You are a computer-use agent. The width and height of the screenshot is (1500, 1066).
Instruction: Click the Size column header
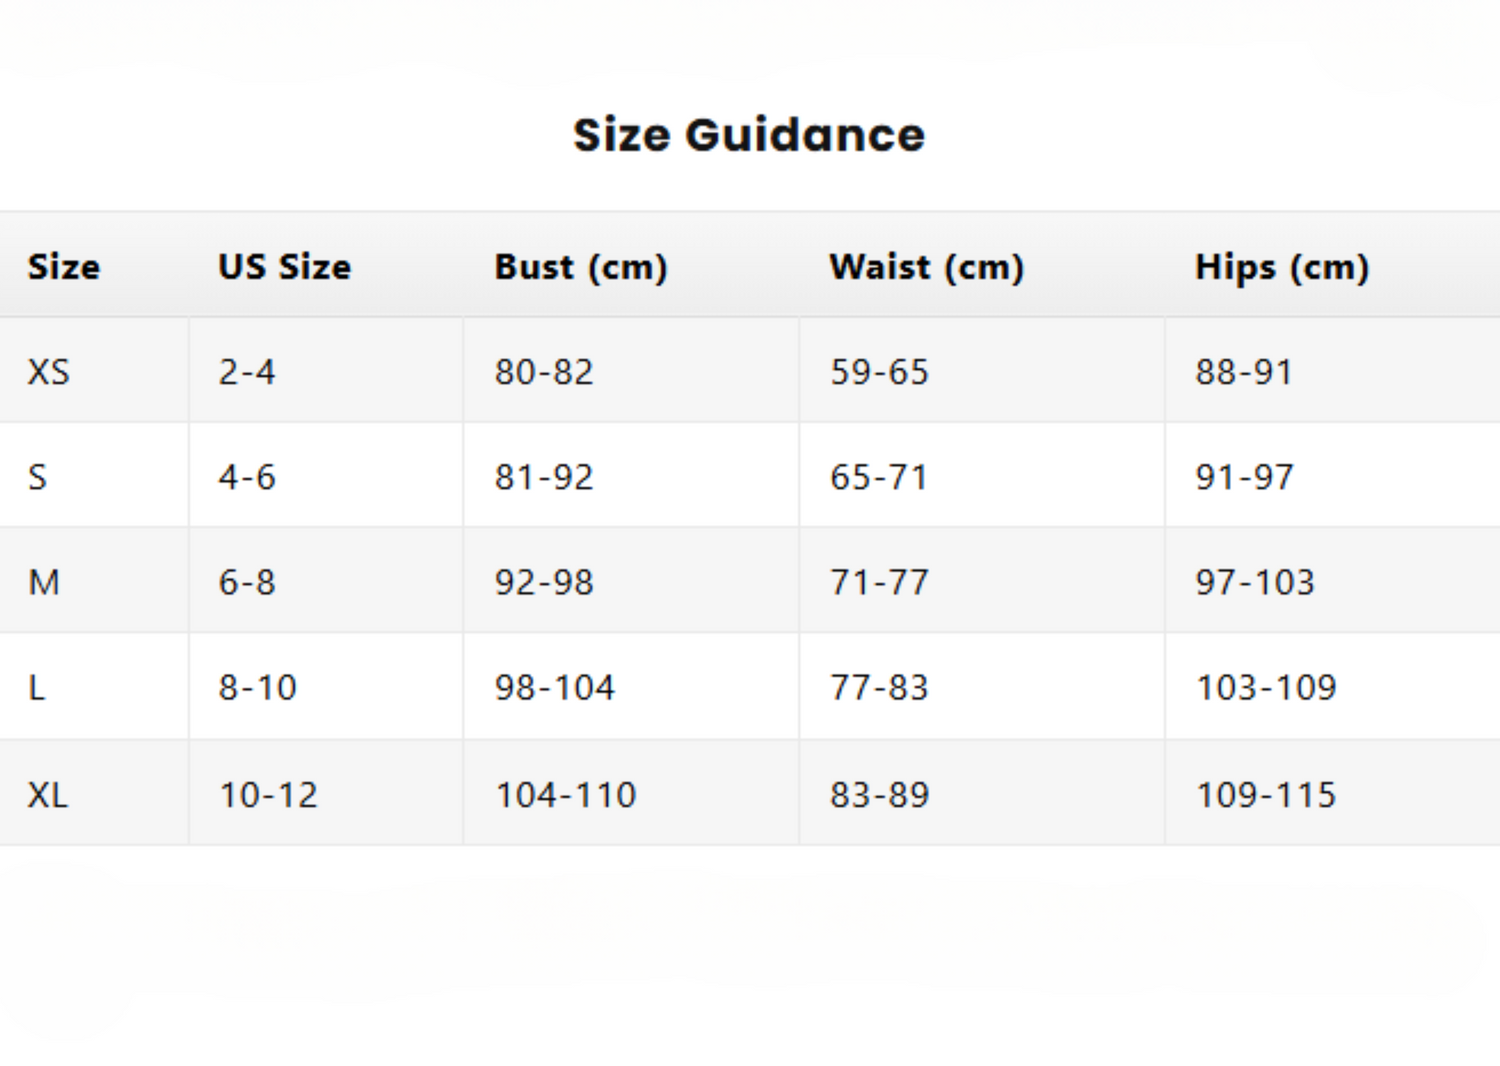coord(64,267)
